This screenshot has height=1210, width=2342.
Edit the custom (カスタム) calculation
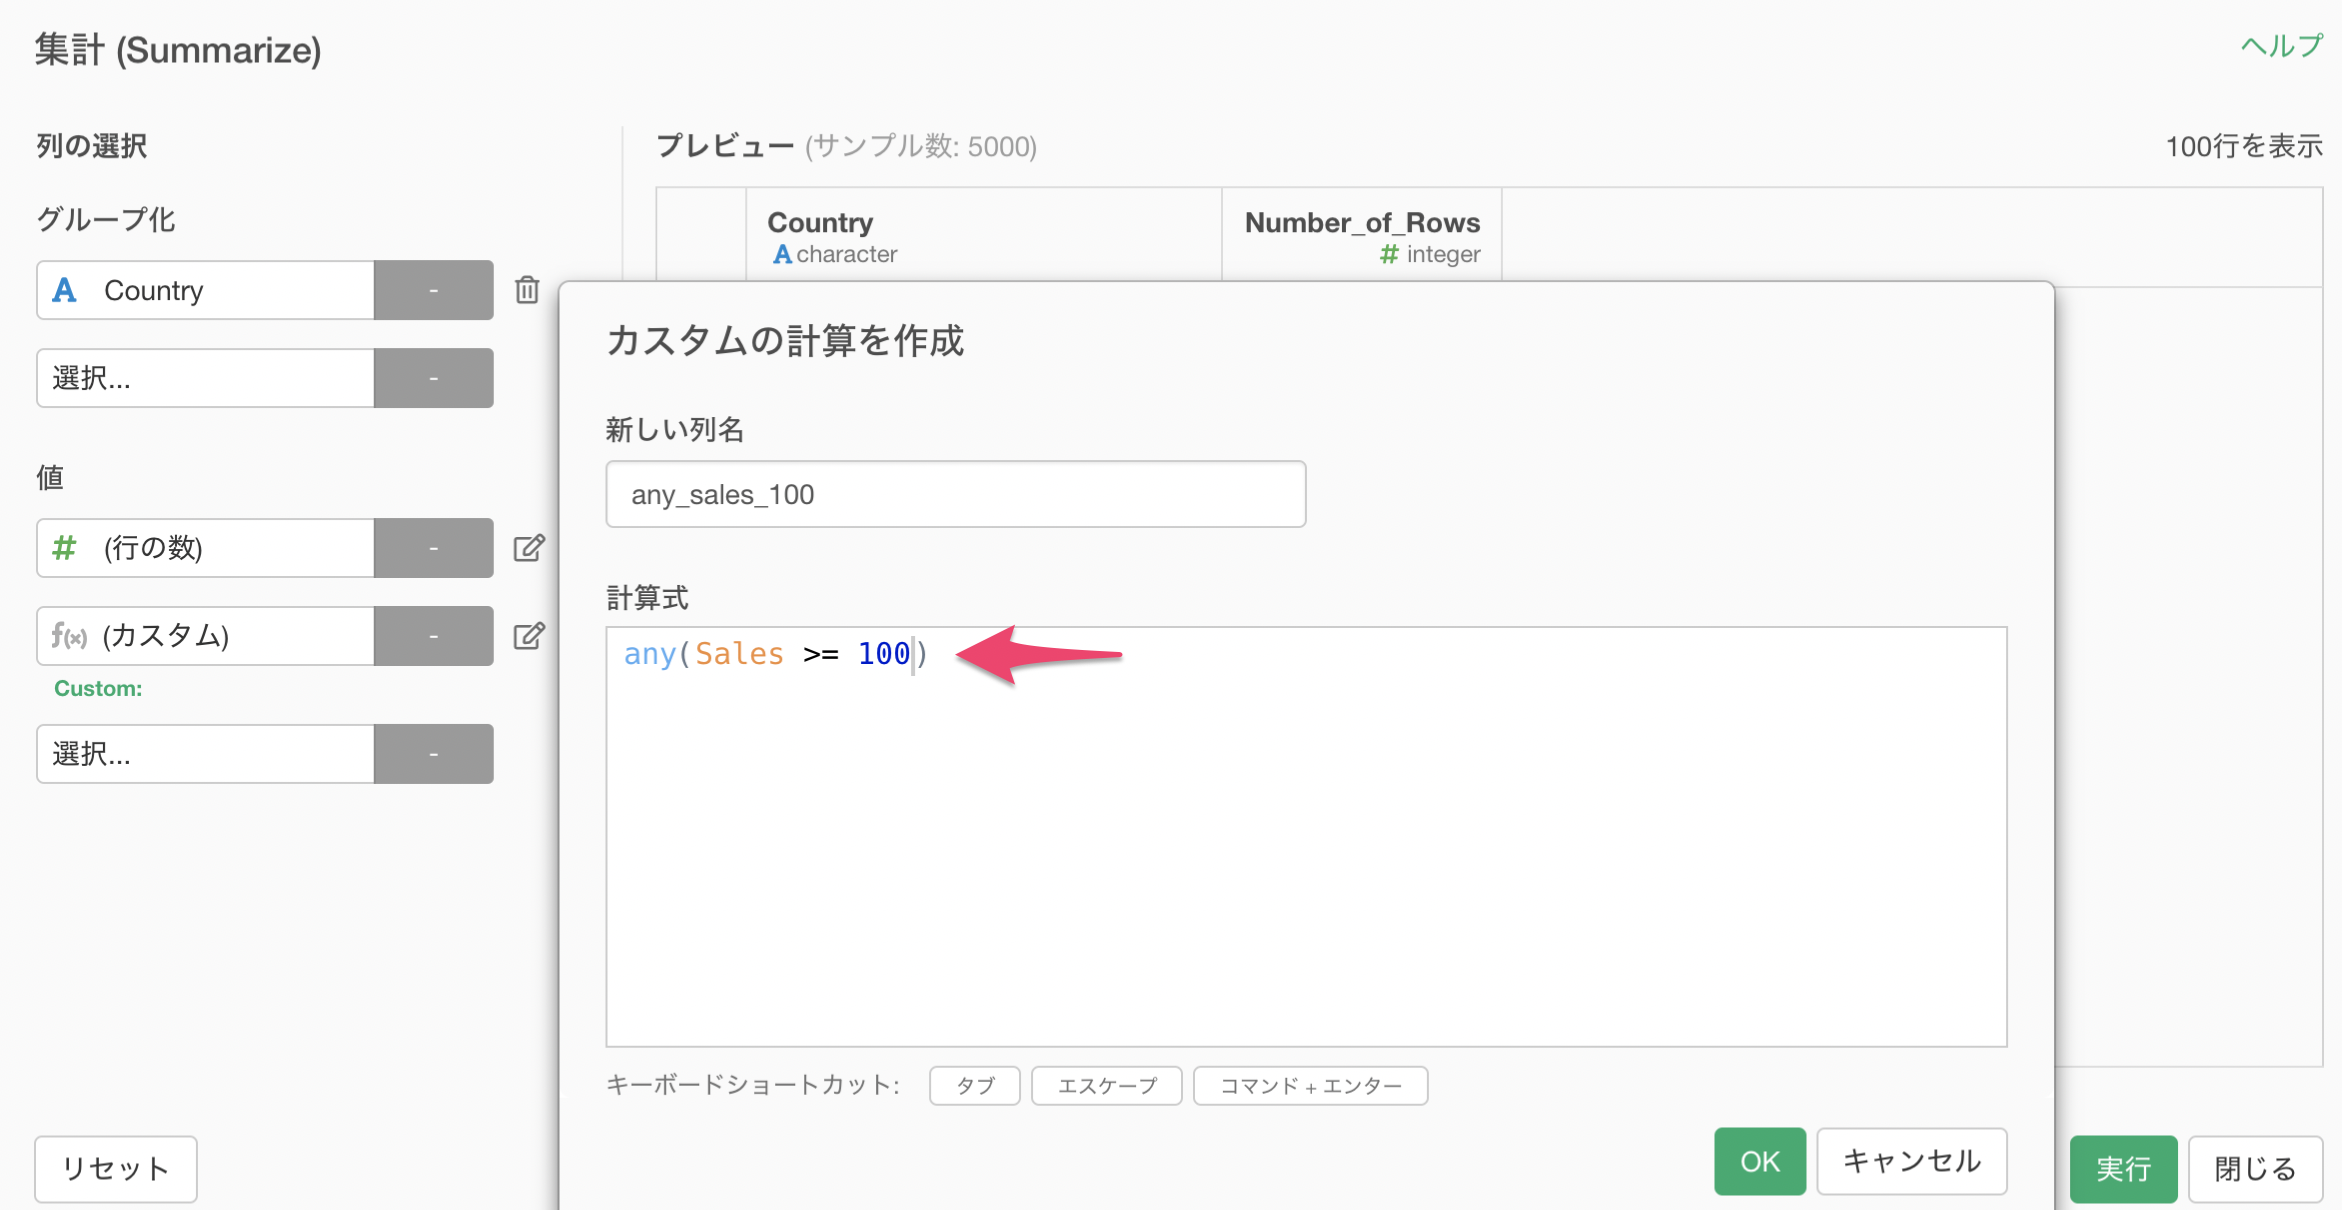(x=529, y=636)
